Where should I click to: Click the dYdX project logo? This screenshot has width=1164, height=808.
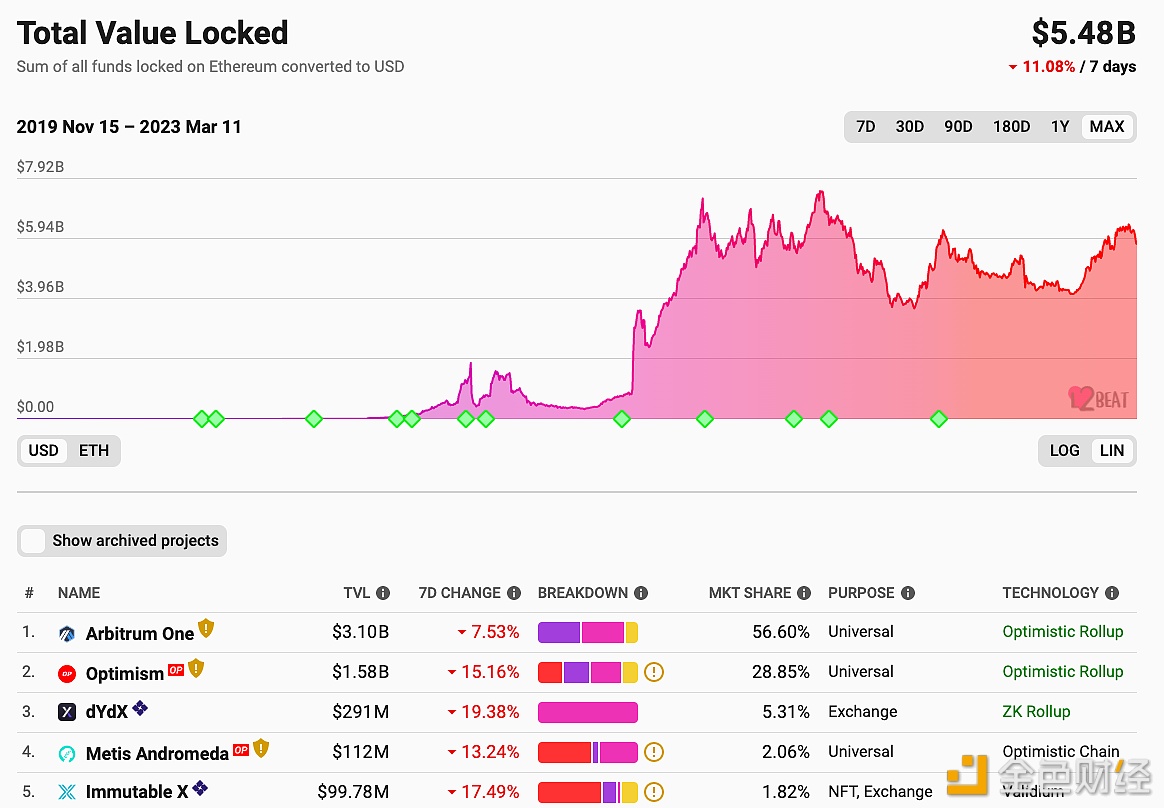point(66,712)
